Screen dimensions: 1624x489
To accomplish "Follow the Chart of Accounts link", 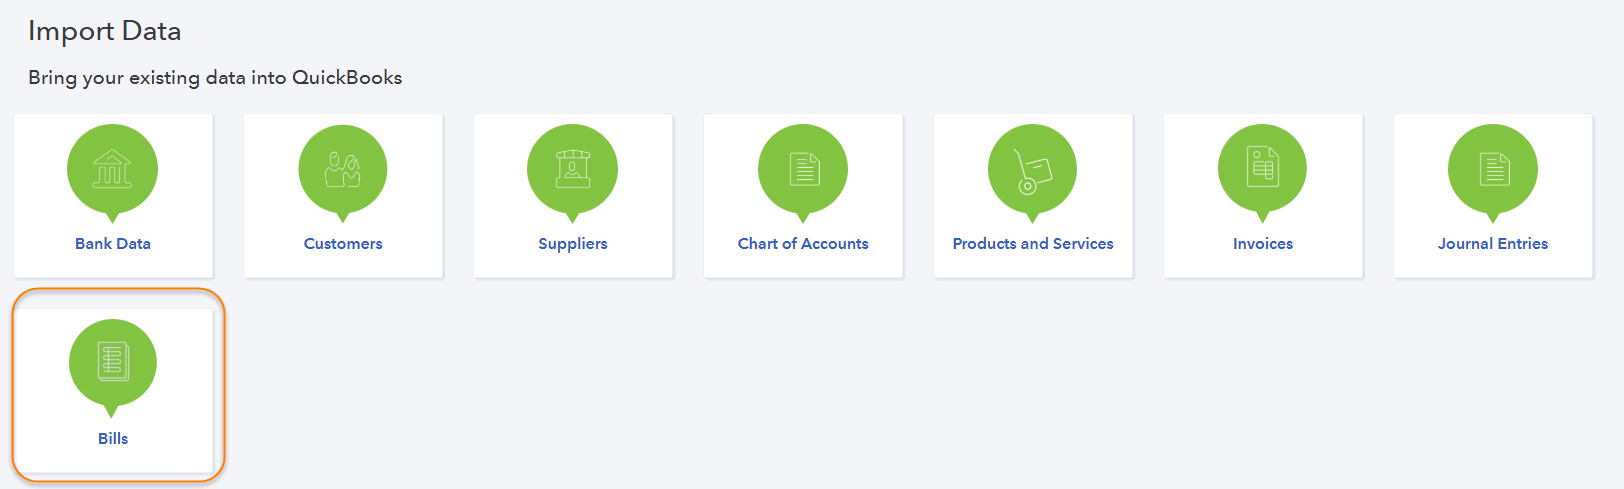I will [803, 244].
